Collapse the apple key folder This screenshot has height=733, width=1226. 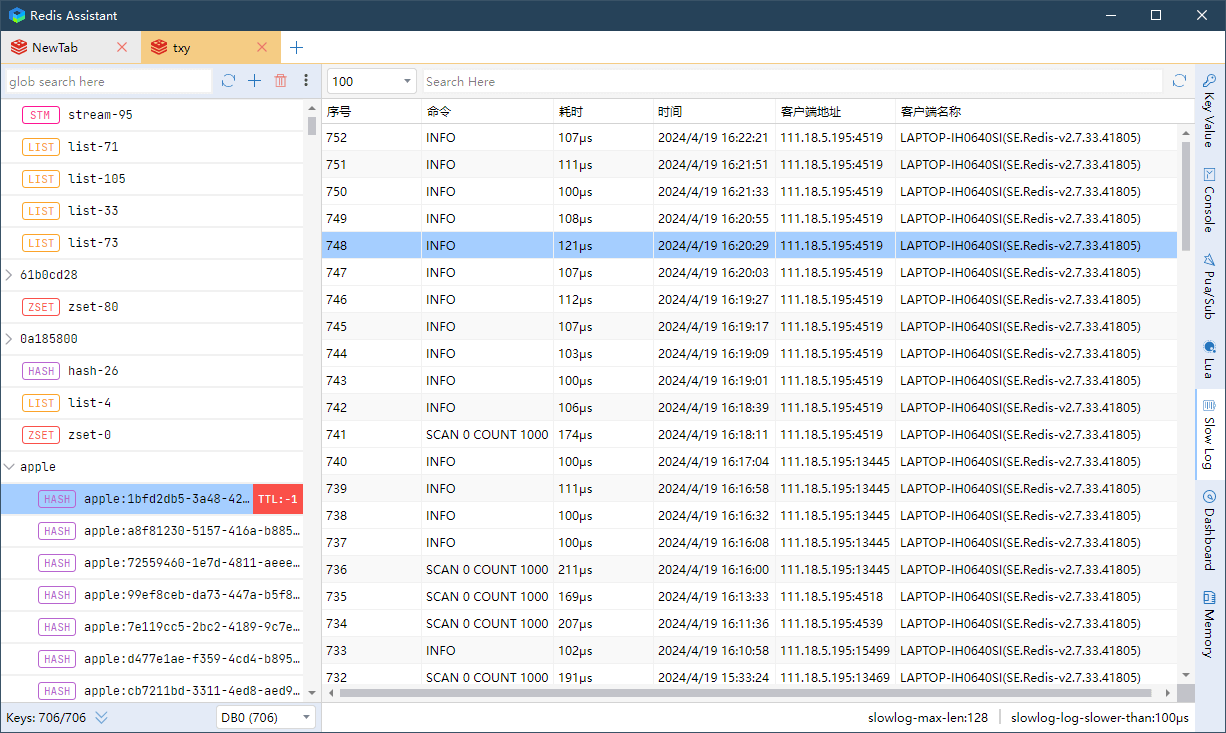point(10,467)
